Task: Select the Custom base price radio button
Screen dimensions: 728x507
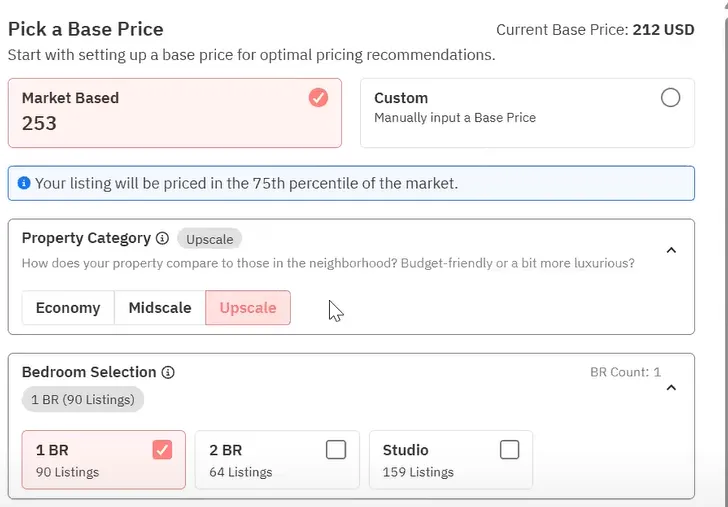Action: coord(670,98)
